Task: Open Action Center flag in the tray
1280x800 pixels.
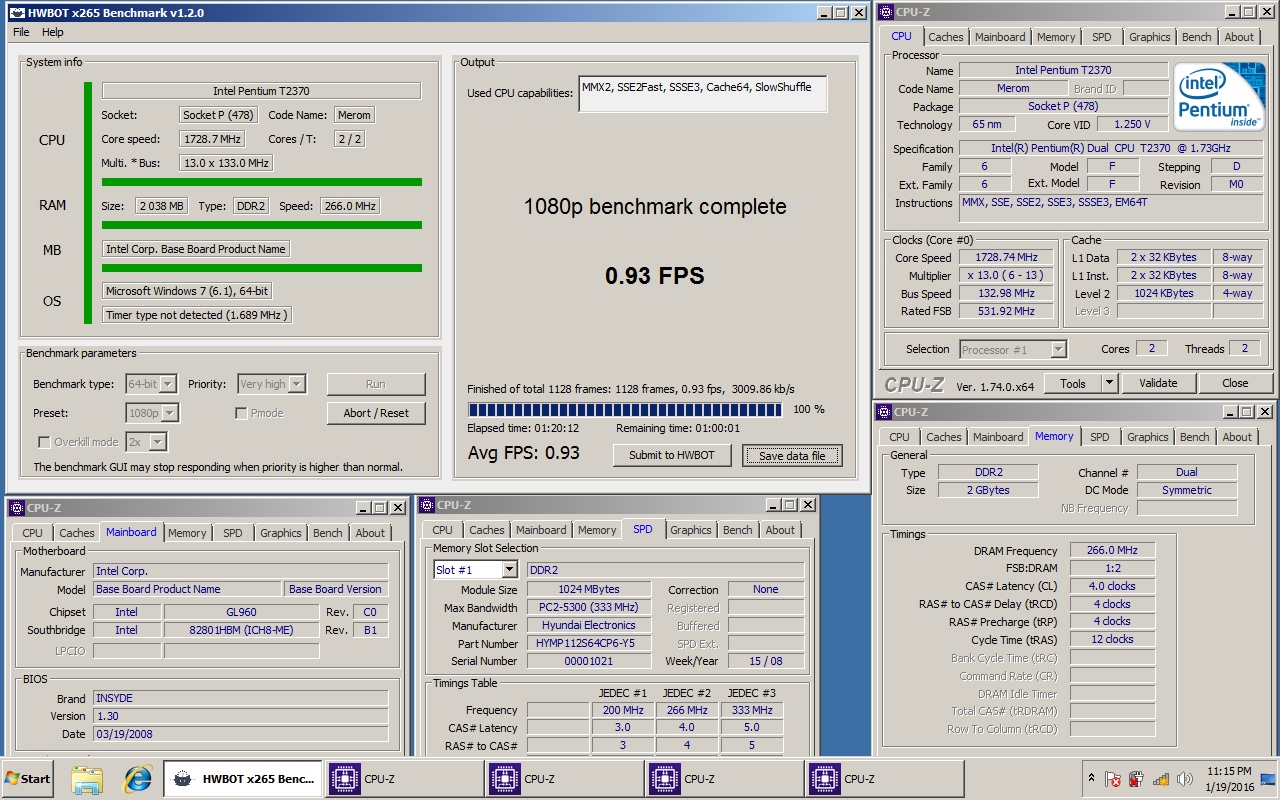Action: click(1113, 779)
